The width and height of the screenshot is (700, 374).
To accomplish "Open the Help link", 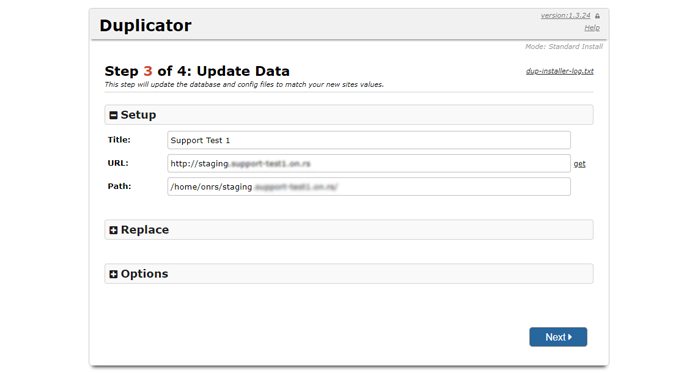I will 592,28.
